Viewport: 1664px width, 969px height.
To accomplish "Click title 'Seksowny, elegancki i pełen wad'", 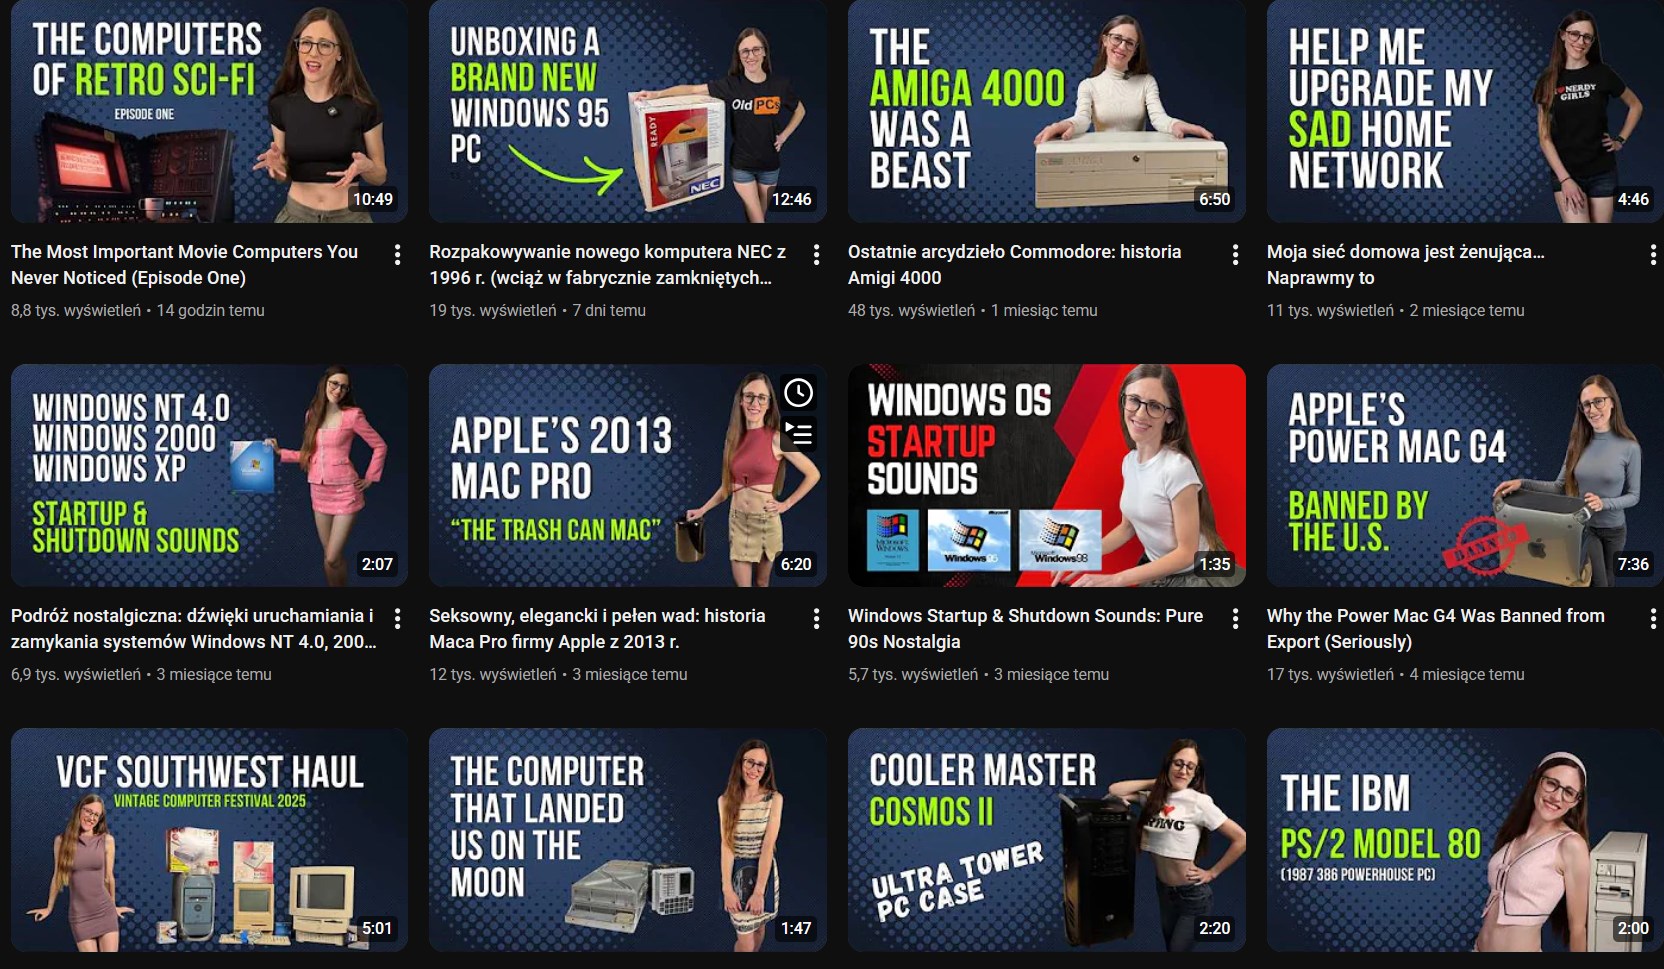I will pyautogui.click(x=597, y=629).
